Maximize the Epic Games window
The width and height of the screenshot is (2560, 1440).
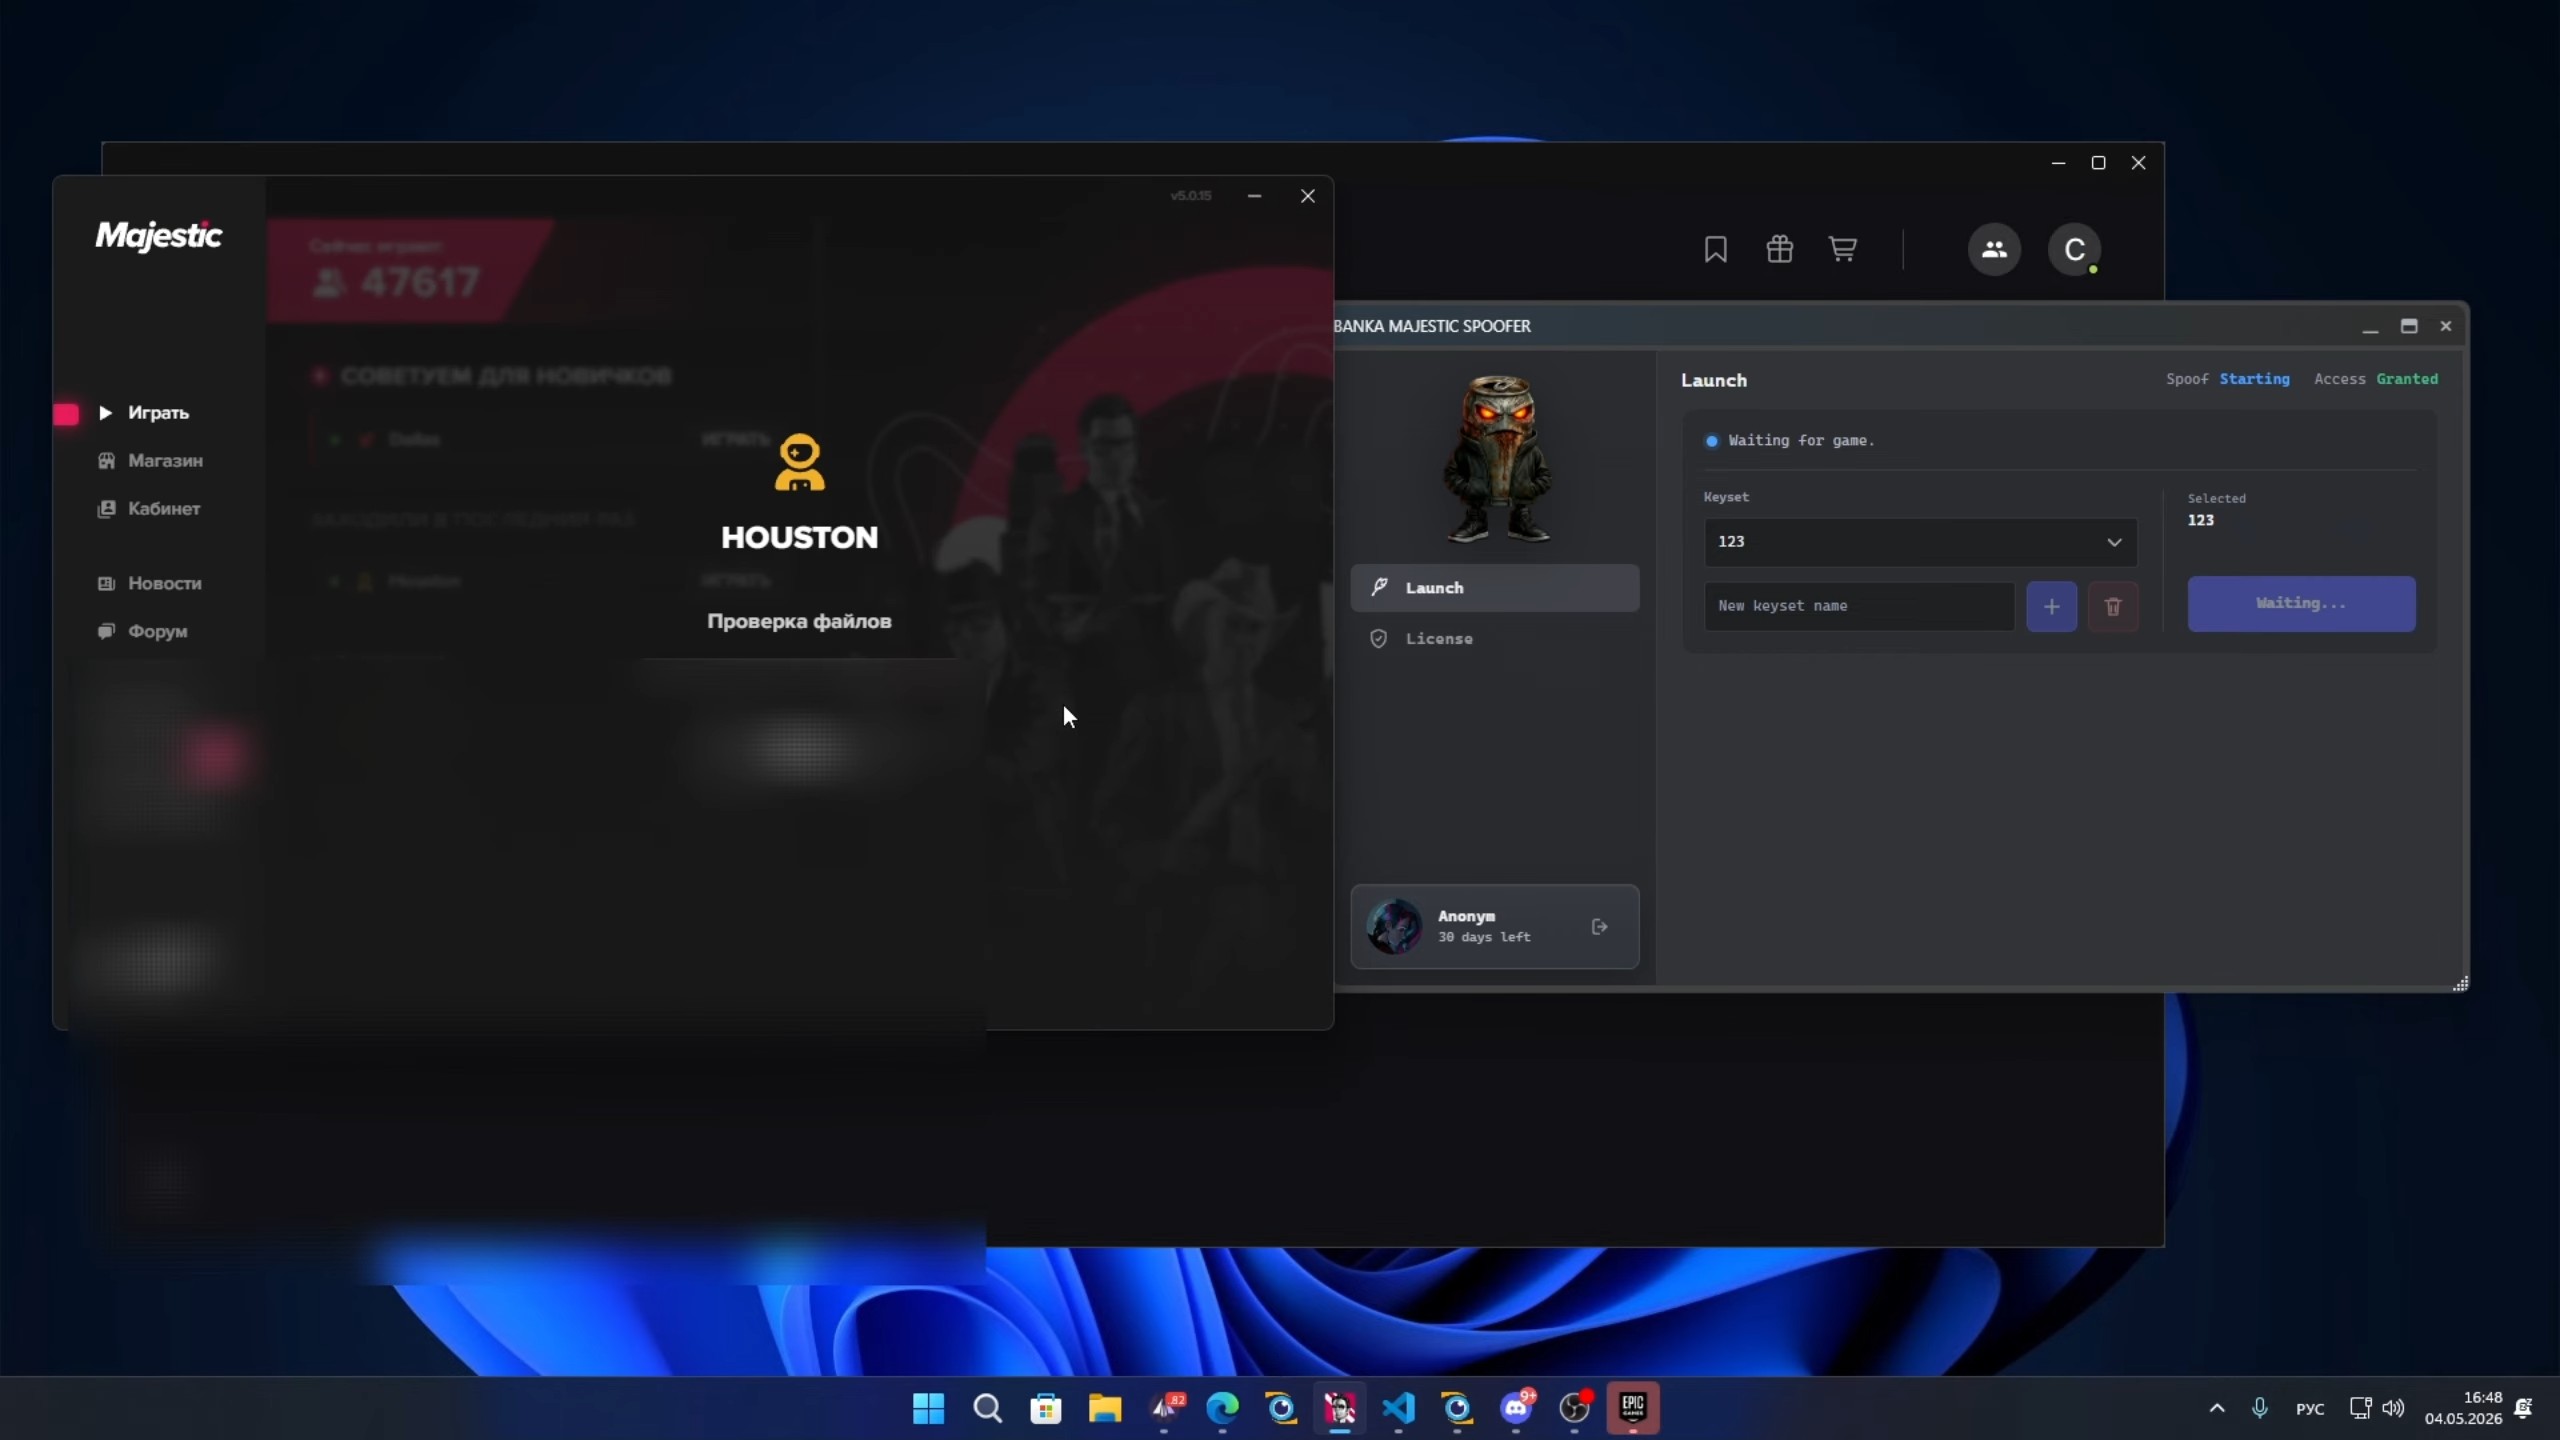pos(2098,163)
